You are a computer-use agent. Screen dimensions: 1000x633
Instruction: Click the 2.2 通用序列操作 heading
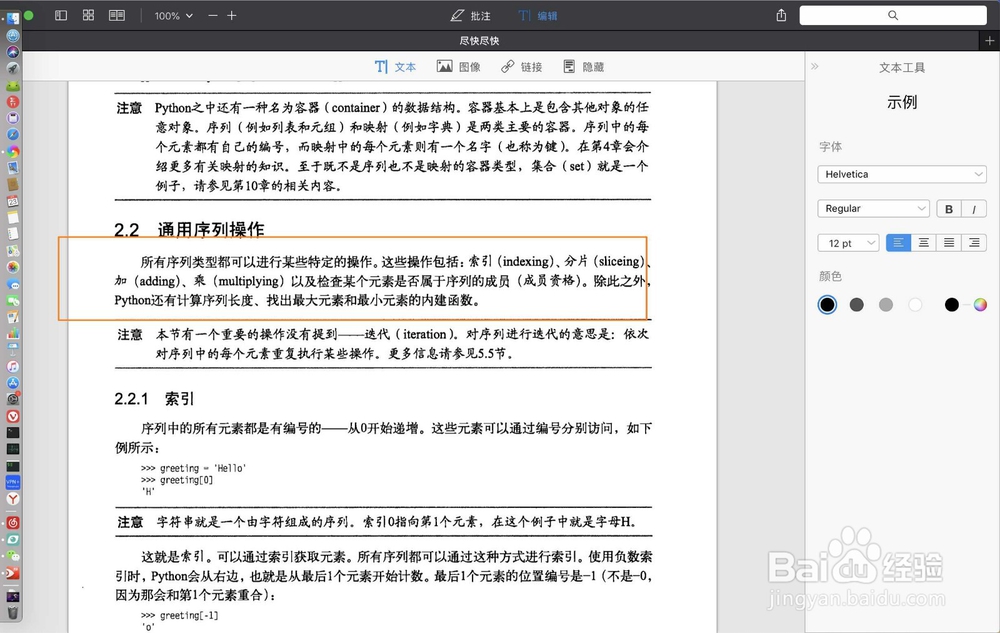(189, 229)
